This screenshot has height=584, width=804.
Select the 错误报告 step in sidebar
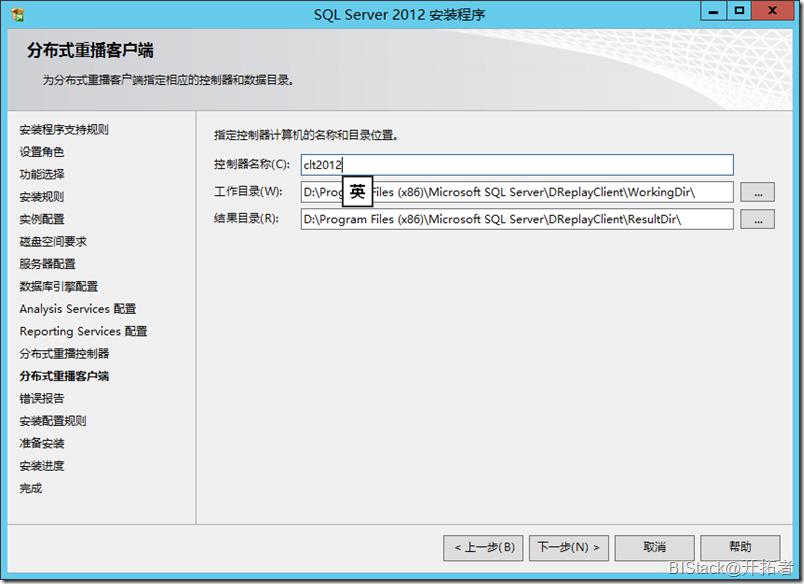tap(42, 398)
